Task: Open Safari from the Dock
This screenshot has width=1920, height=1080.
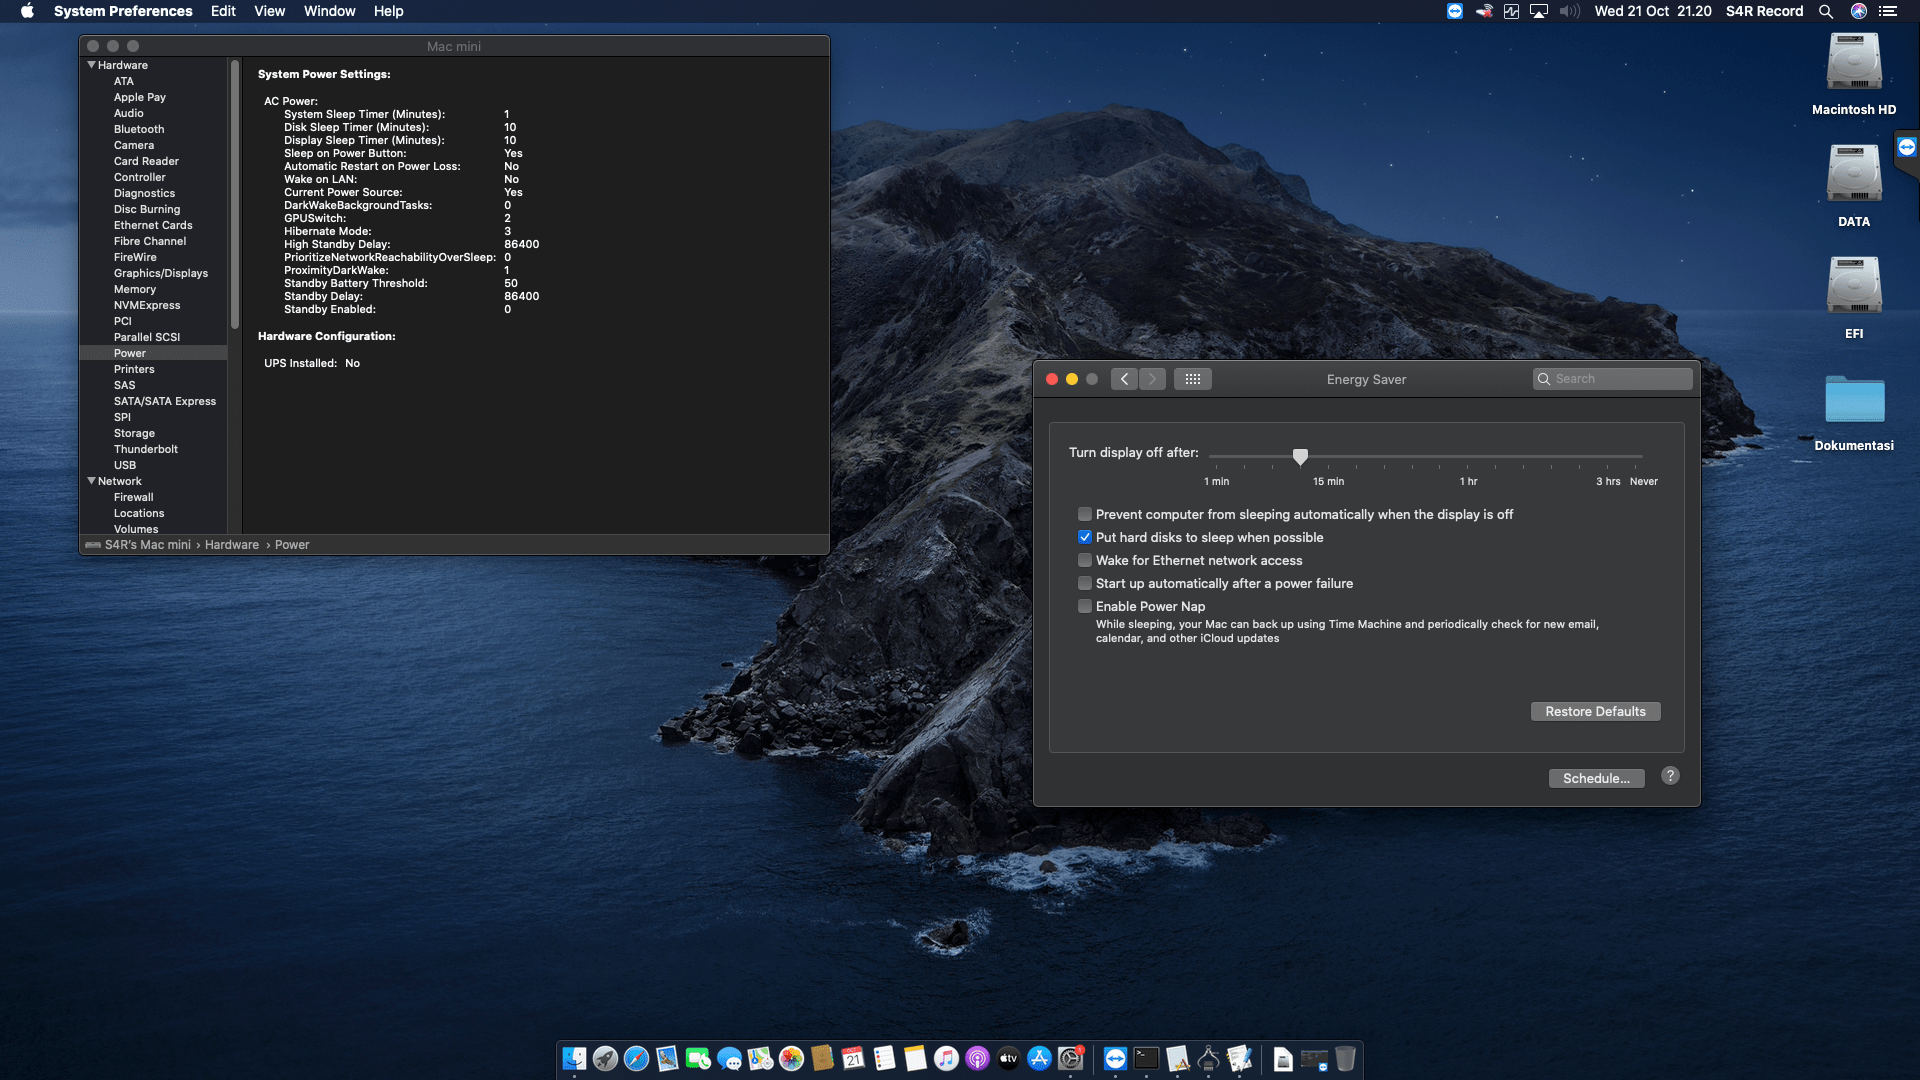Action: 635,1058
